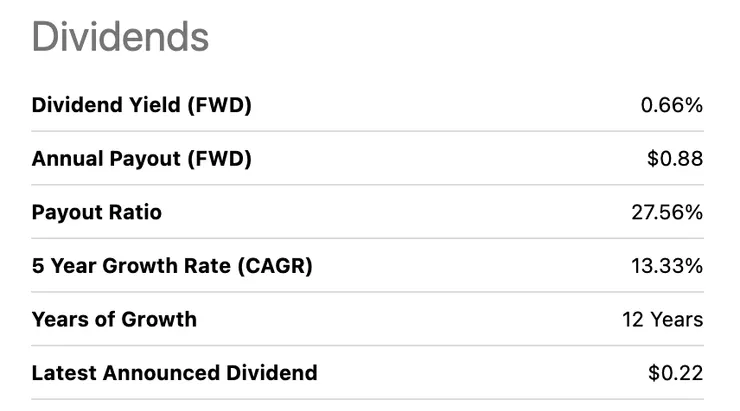The width and height of the screenshot is (740, 411).
Task: Click the 12 Years value
Action: click(662, 320)
